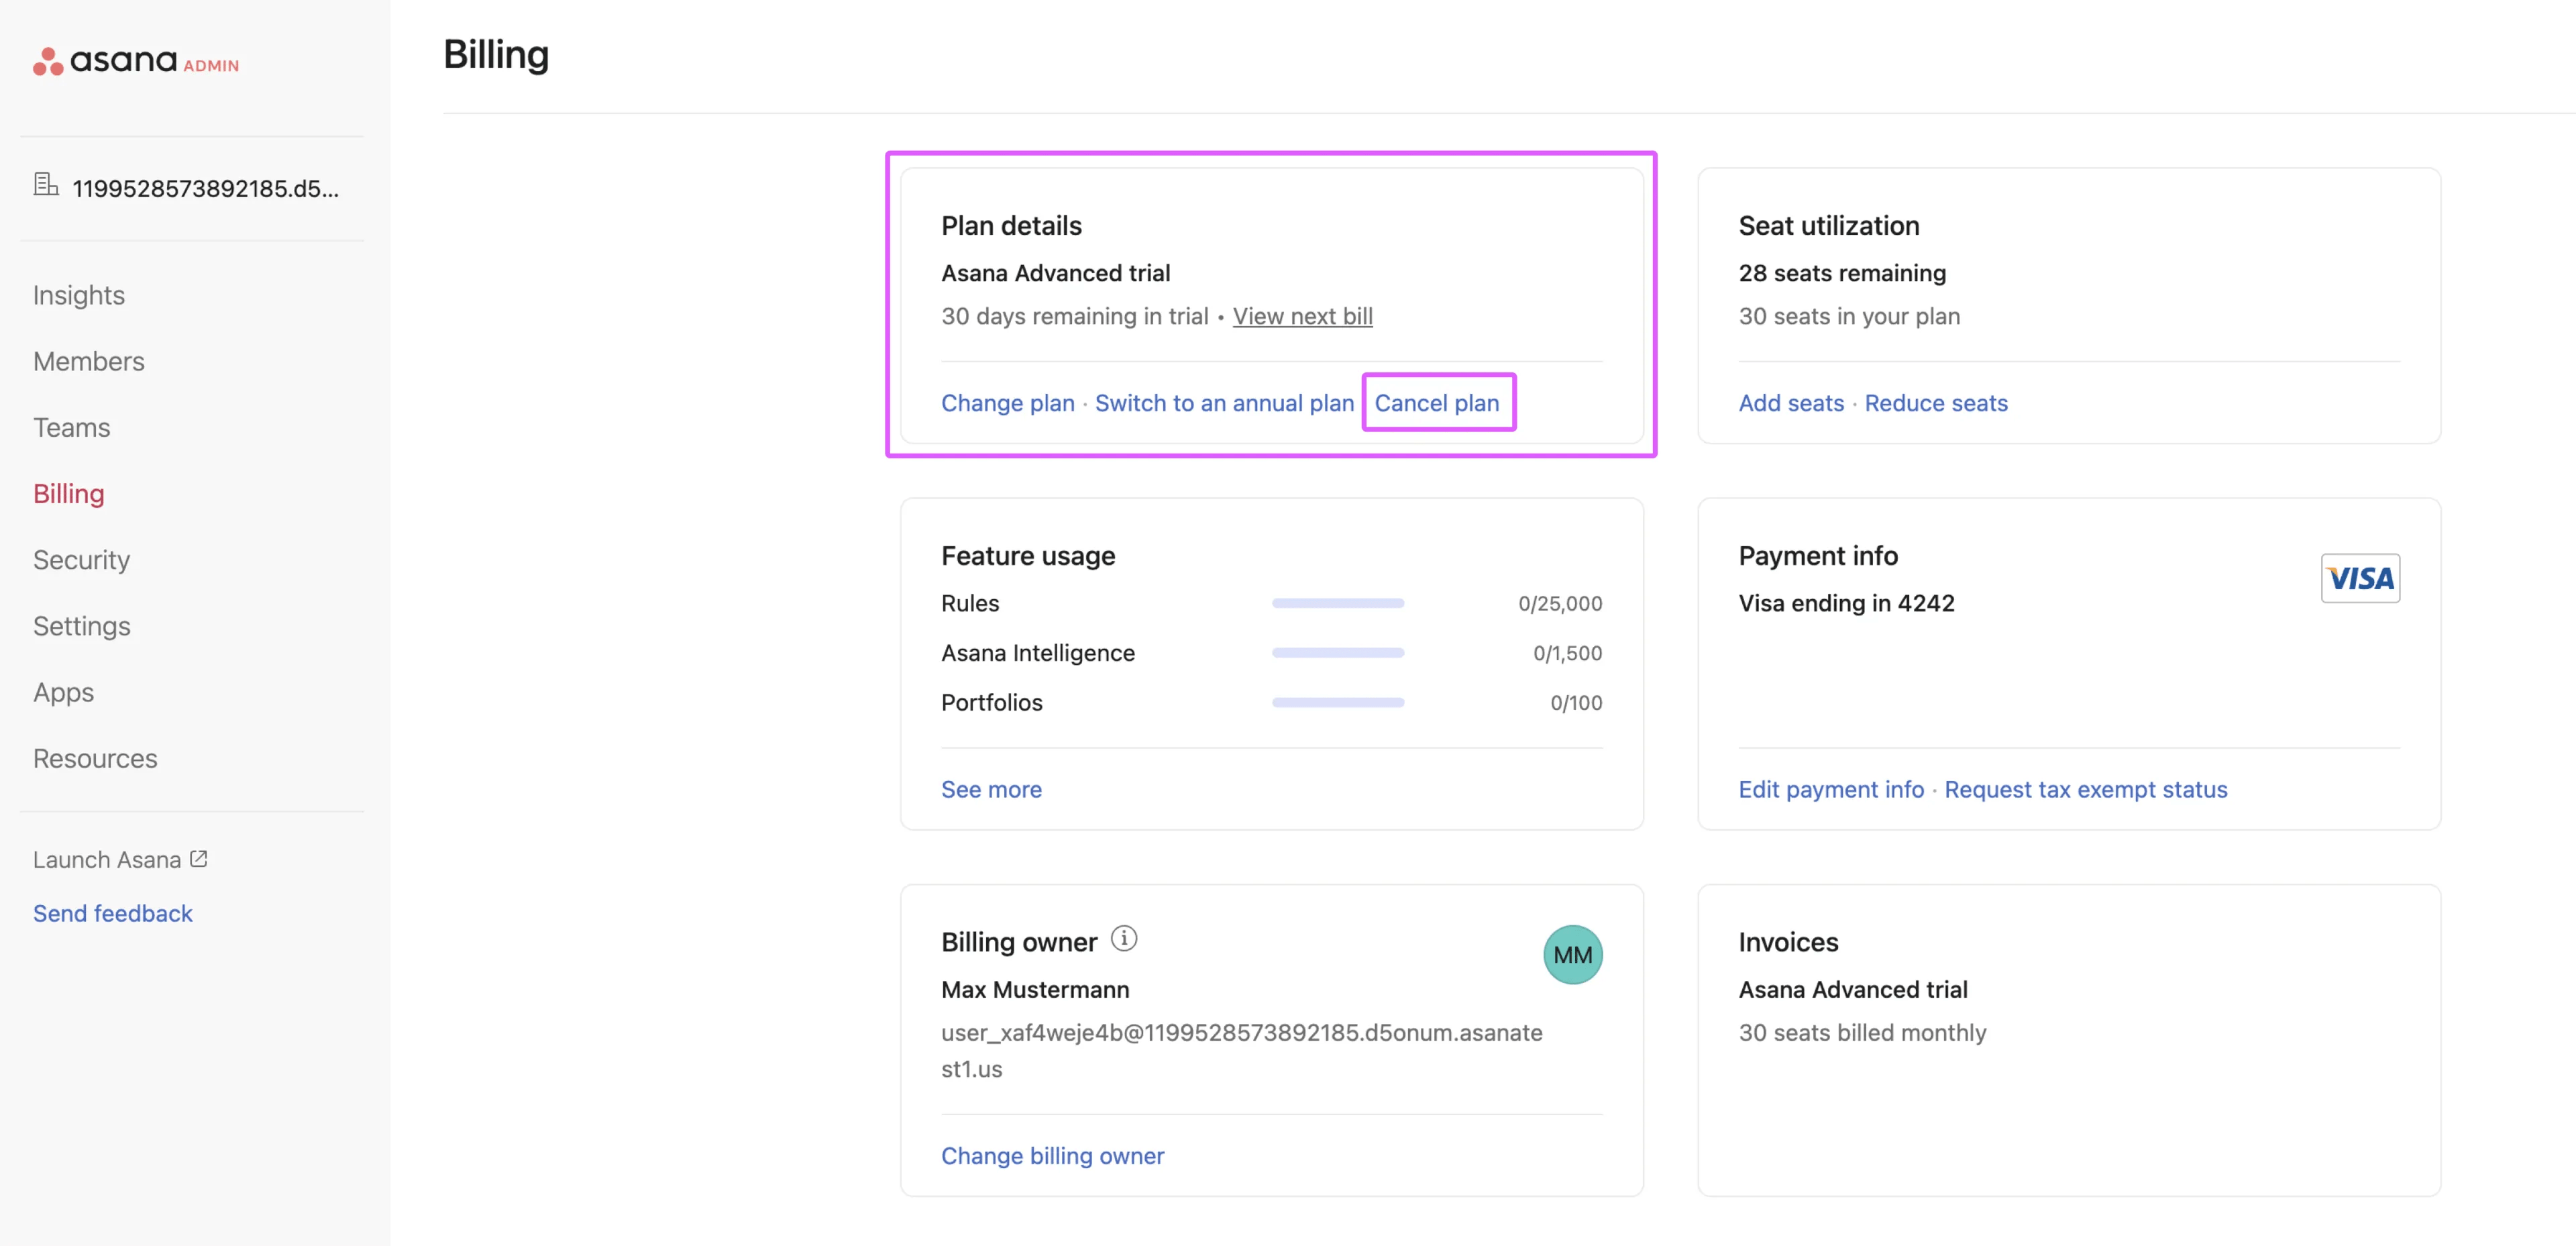
Task: Click the Visa card logo
Action: tap(2360, 578)
